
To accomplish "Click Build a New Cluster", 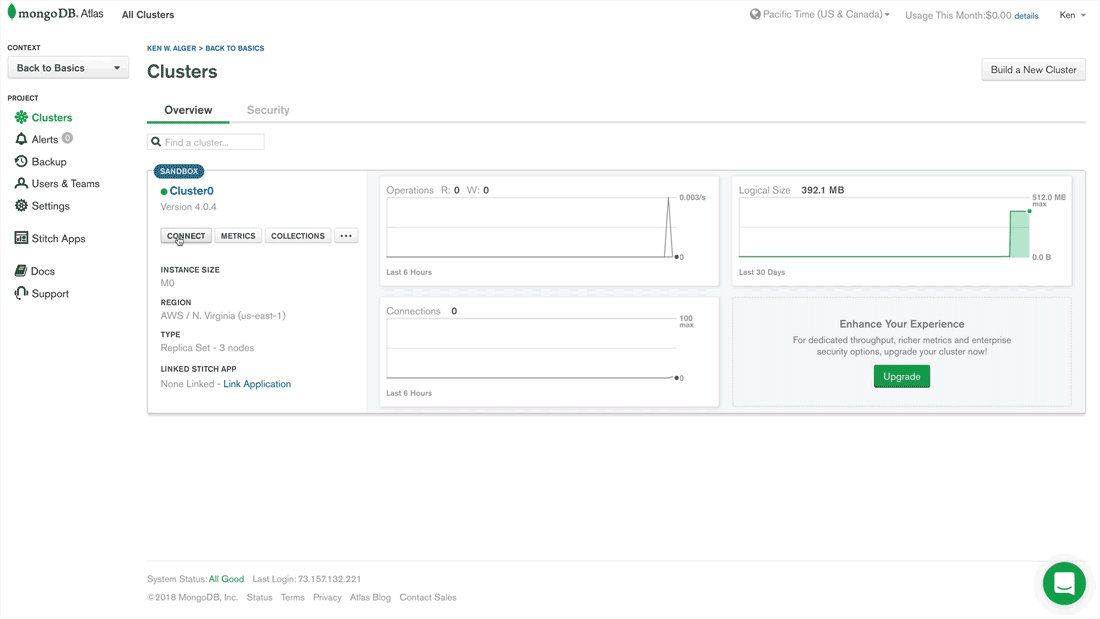I will (1033, 69).
